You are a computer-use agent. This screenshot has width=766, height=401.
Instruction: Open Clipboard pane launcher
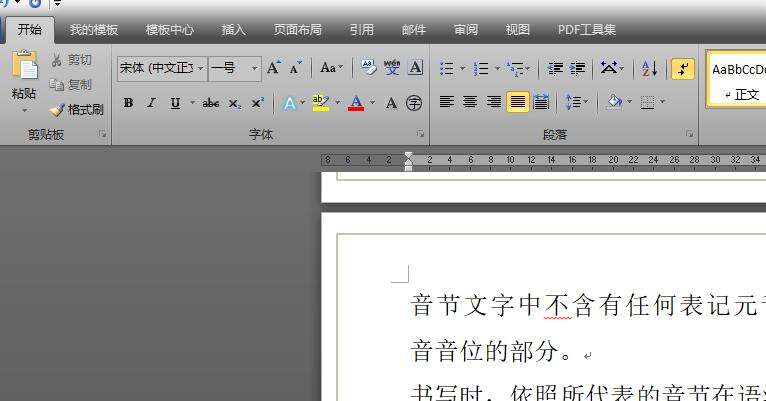(103, 134)
